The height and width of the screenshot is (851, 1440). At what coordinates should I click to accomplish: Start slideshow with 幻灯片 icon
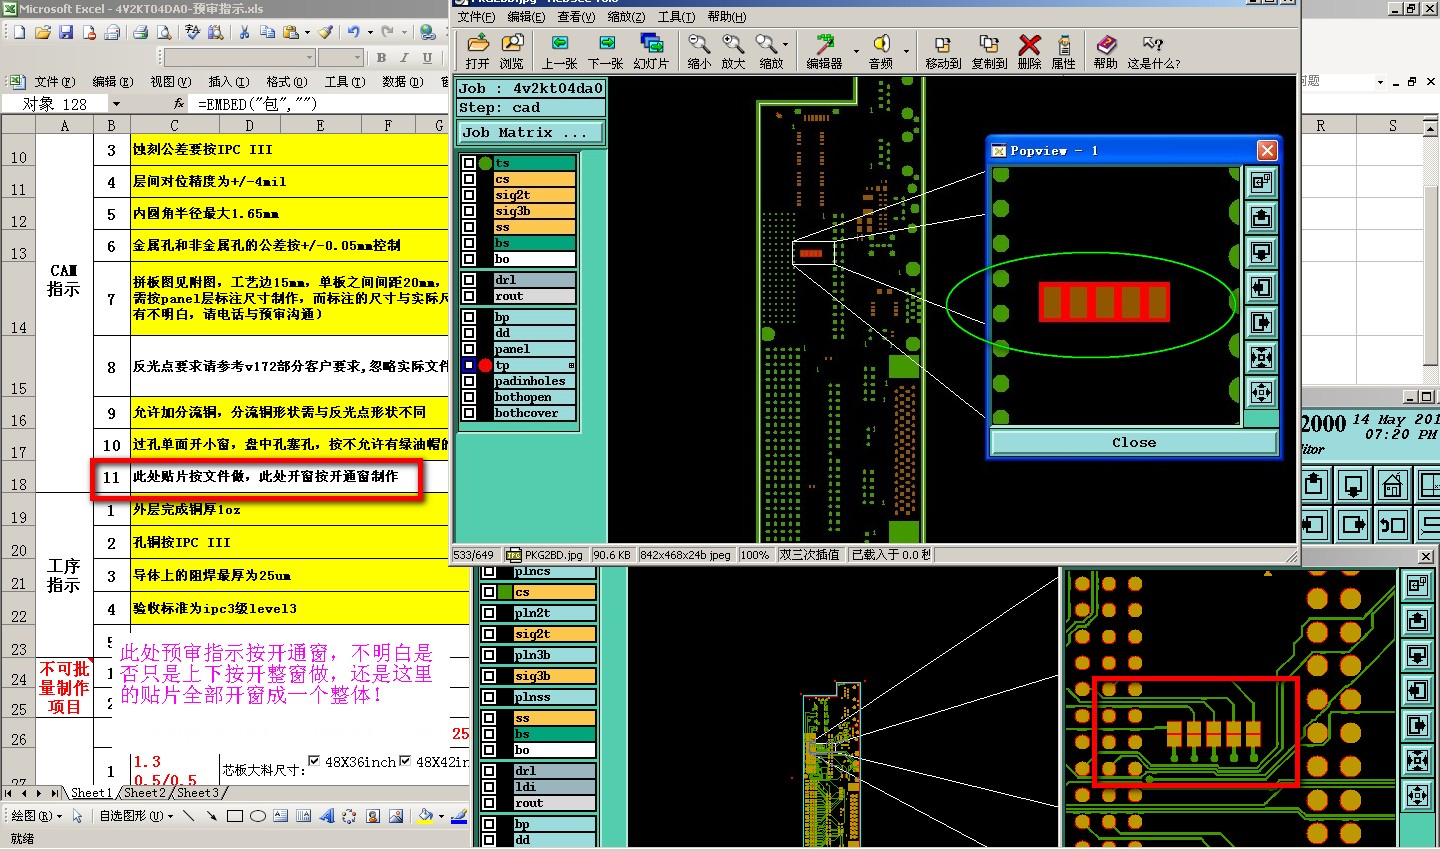click(651, 44)
